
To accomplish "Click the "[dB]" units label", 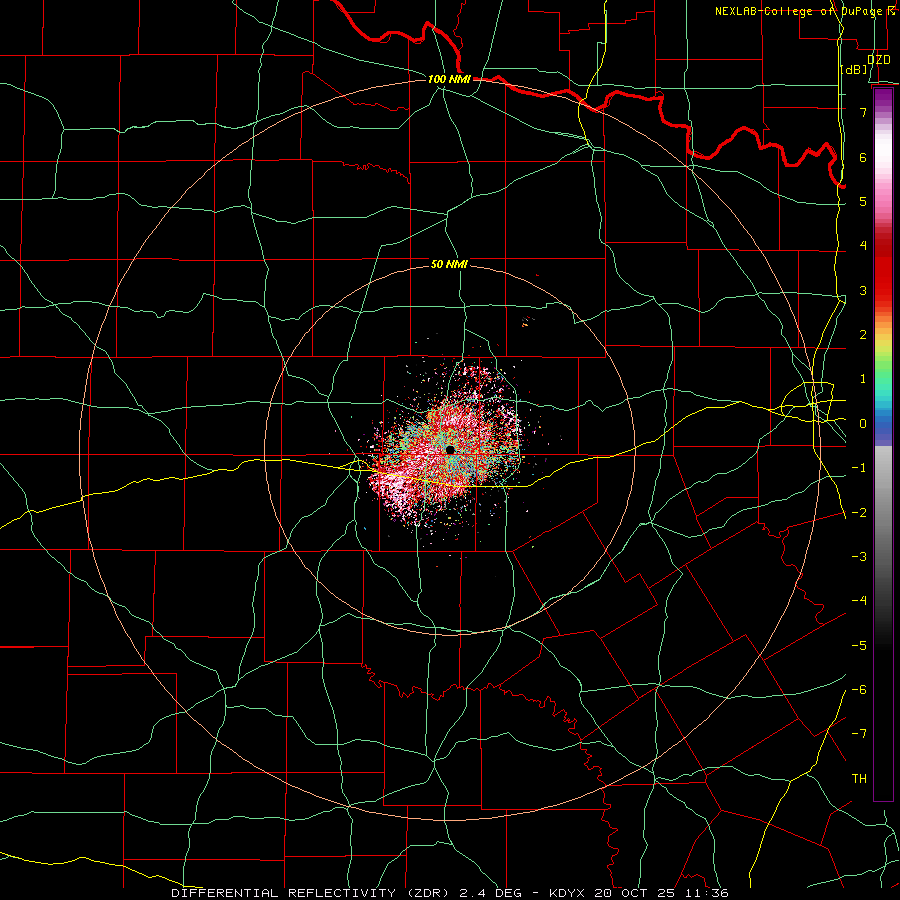I will pos(854,70).
